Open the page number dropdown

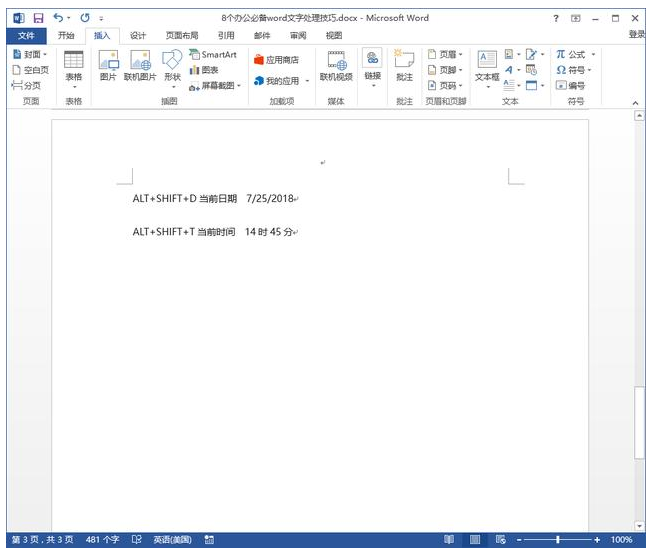click(x=445, y=86)
